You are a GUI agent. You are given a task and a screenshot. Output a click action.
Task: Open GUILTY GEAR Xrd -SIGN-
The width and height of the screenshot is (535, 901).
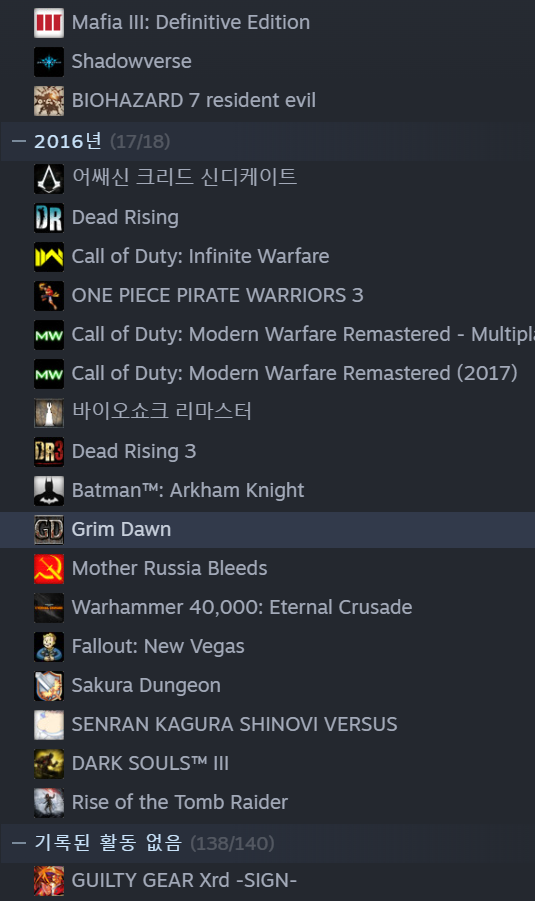[267, 881]
